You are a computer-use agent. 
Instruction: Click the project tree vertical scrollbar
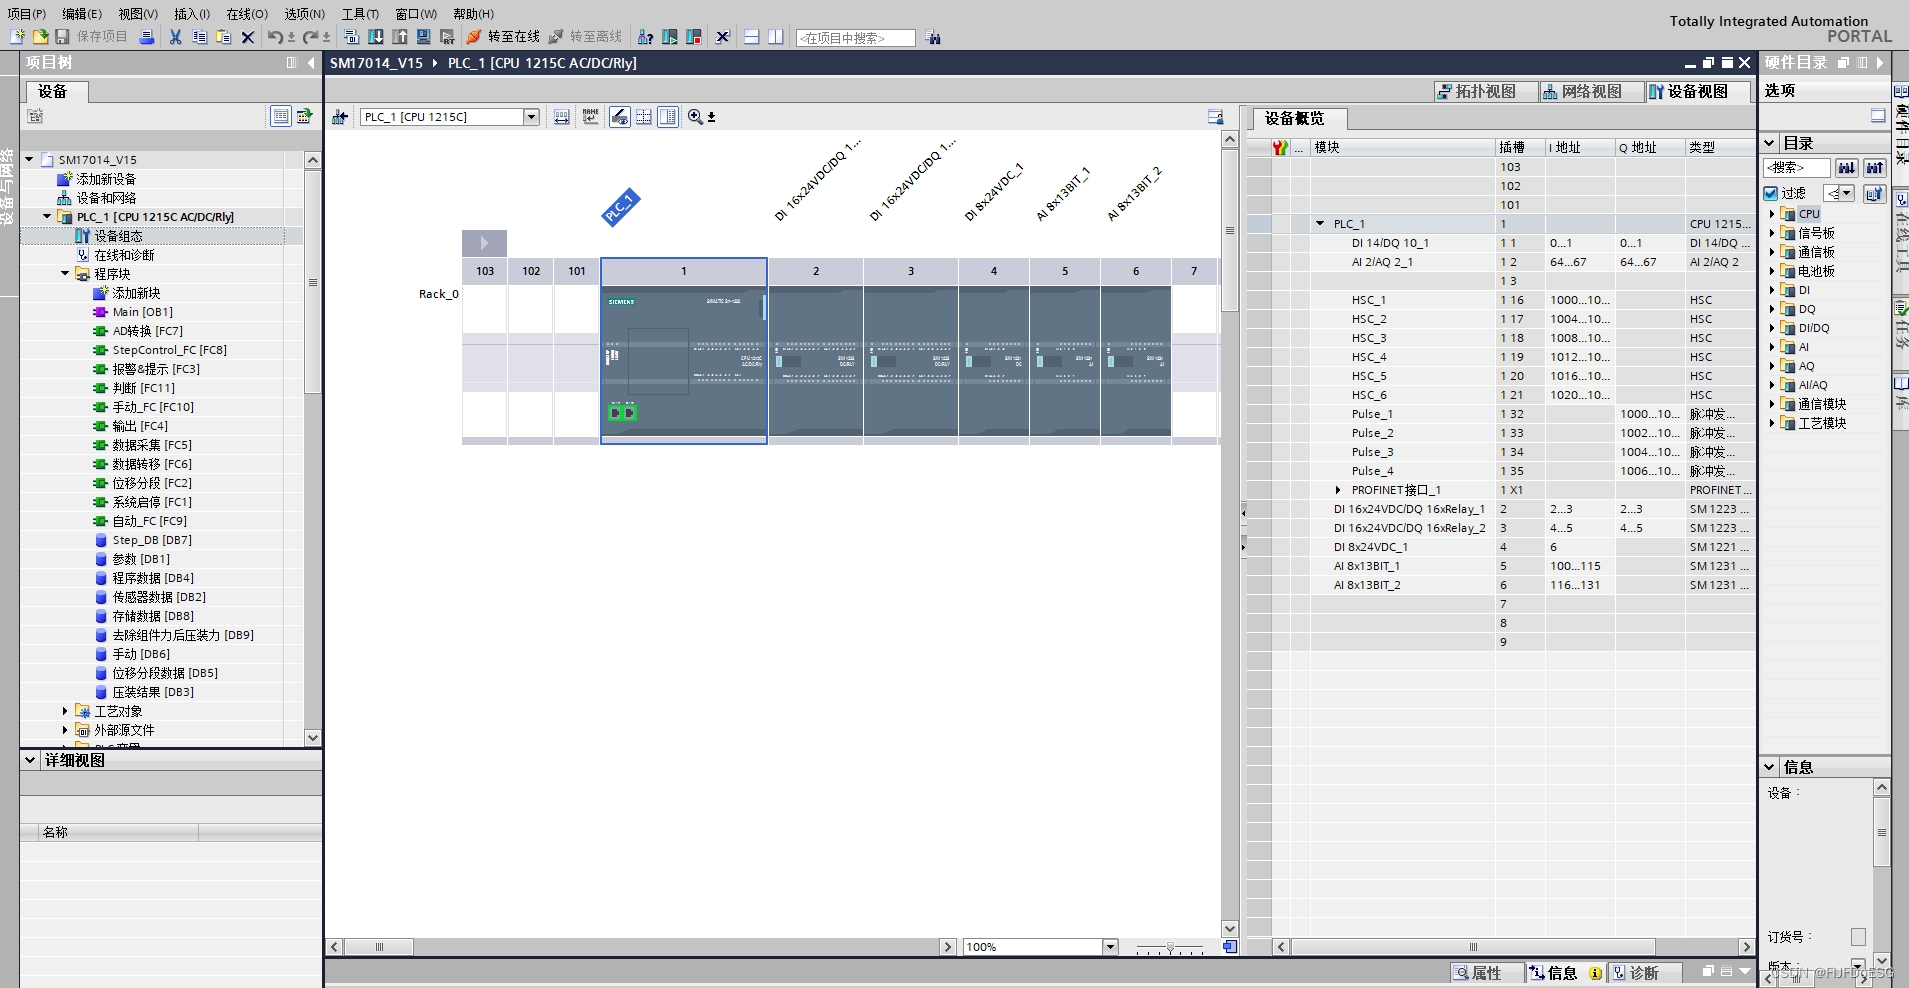click(313, 283)
